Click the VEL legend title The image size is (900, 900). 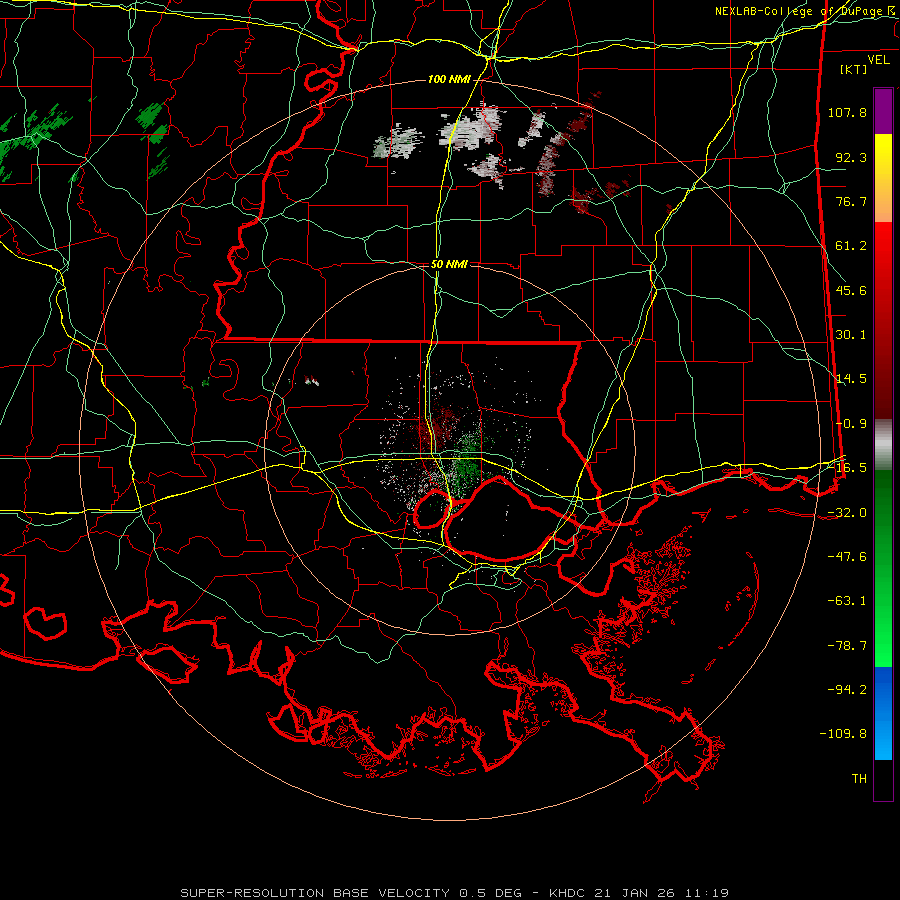pyautogui.click(x=878, y=59)
